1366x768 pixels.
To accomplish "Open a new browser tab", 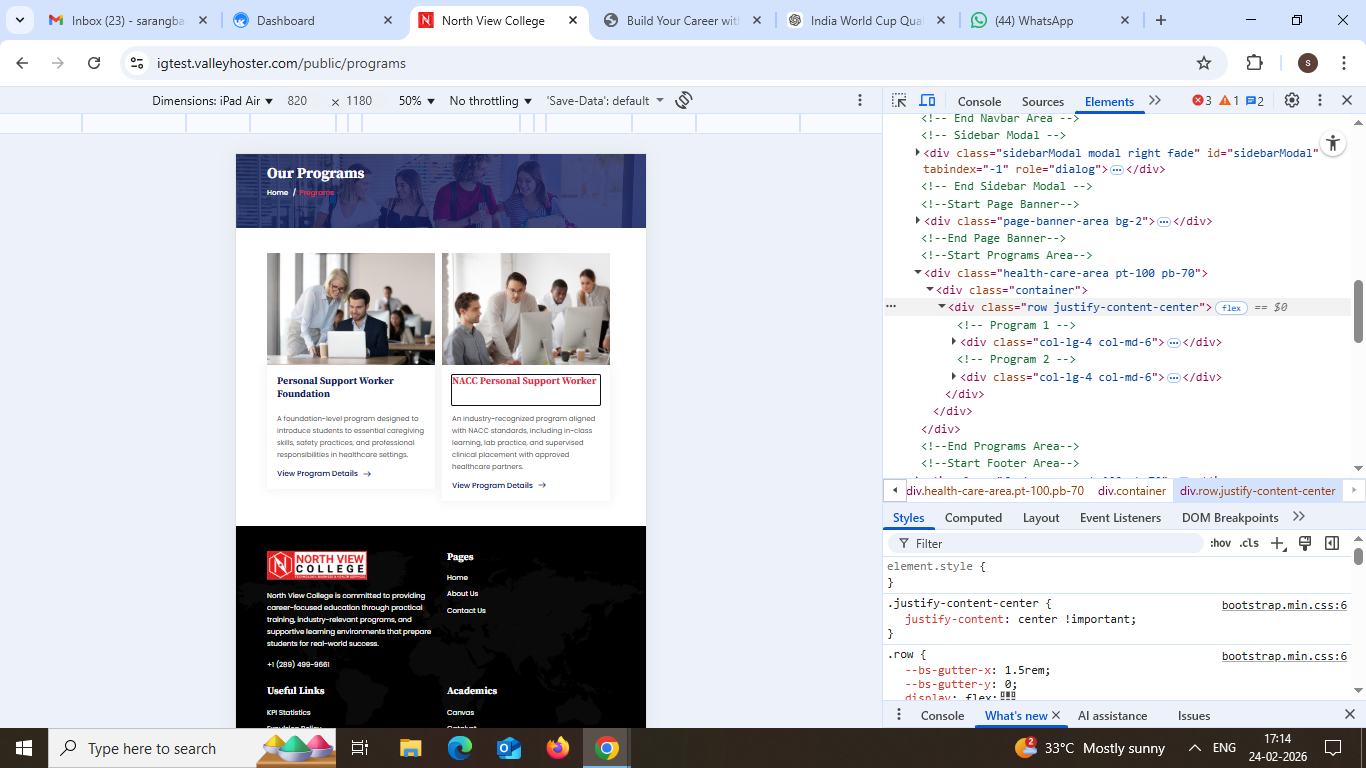I will 1161,20.
